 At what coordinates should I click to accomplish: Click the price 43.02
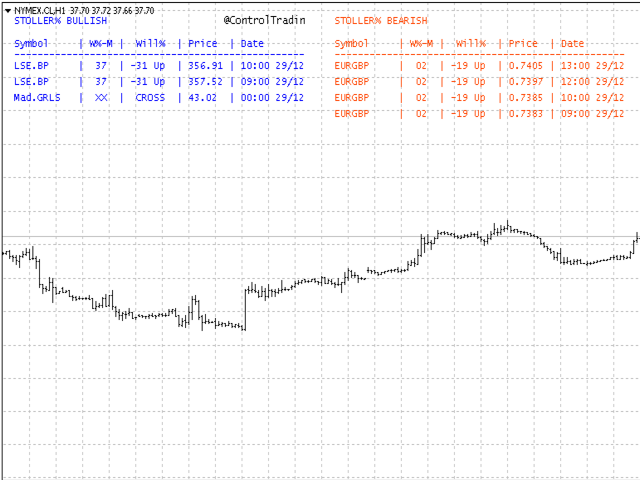pyautogui.click(x=202, y=98)
